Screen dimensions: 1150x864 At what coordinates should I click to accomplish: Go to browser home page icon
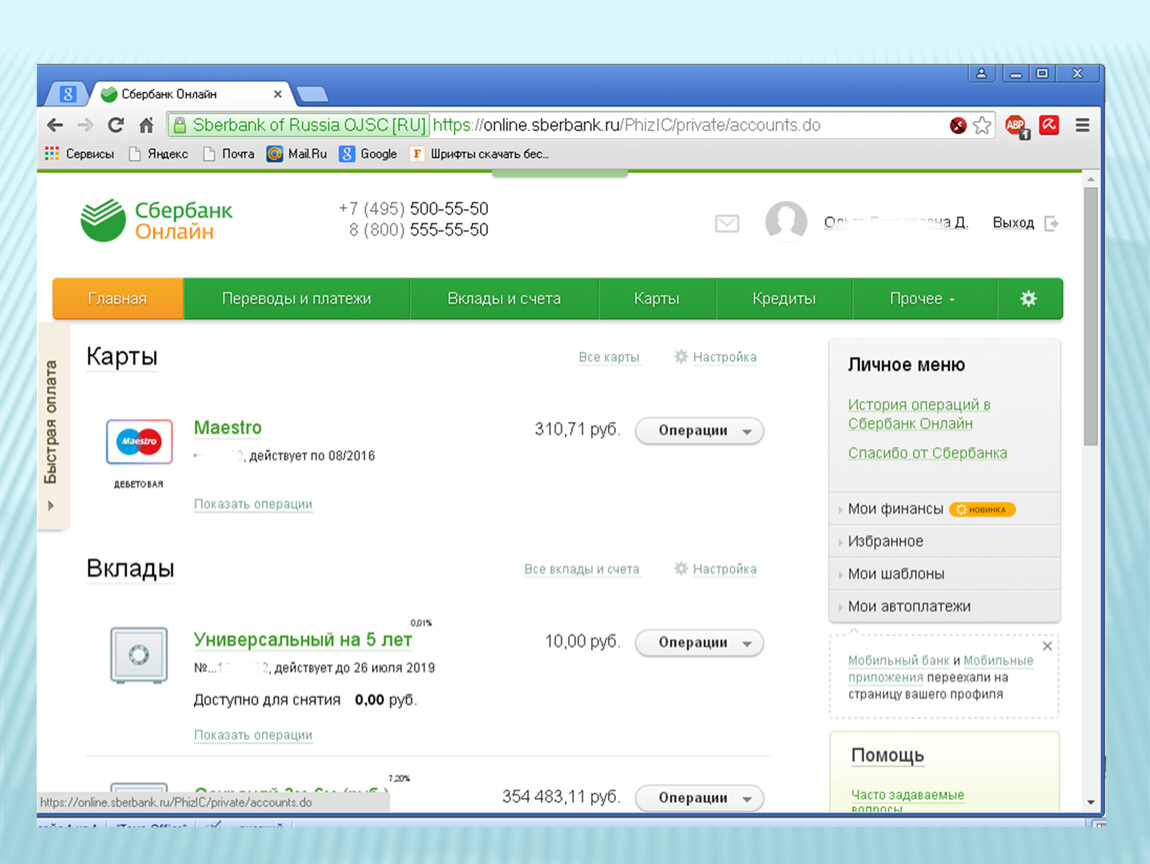pyautogui.click(x=147, y=125)
